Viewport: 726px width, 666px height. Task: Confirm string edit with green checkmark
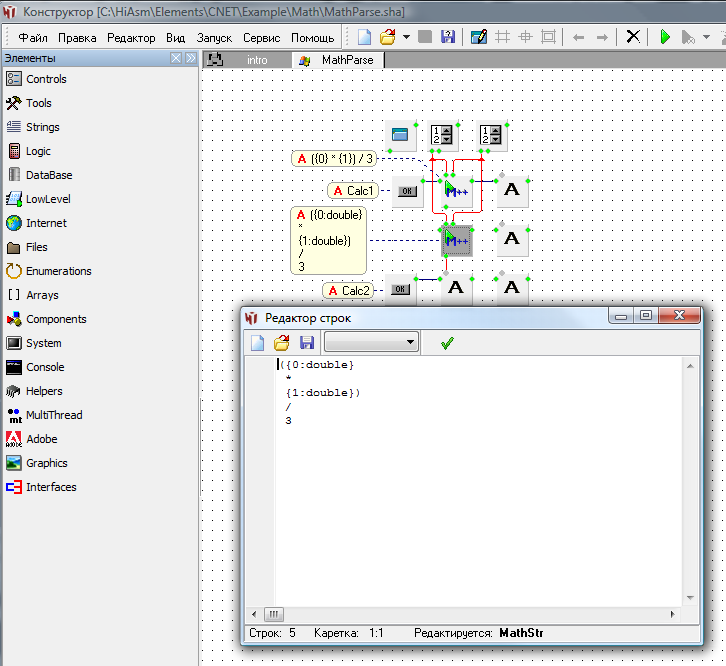[447, 343]
